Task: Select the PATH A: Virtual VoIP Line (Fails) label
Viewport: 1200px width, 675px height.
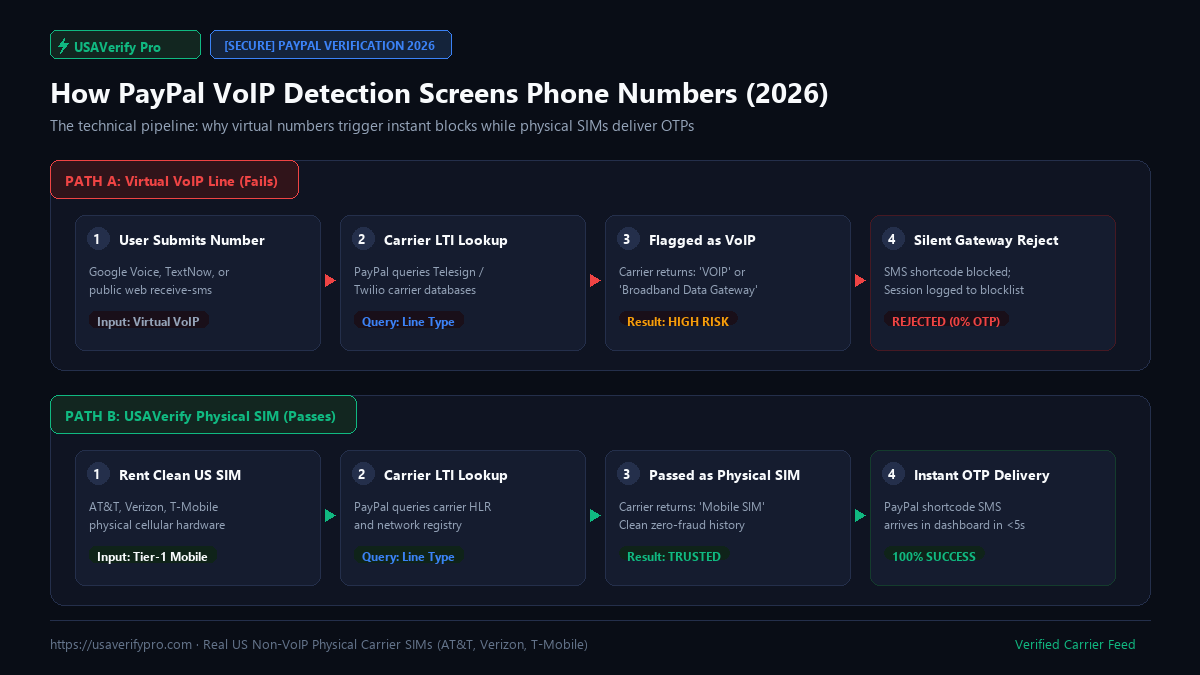Action: pyautogui.click(x=175, y=180)
